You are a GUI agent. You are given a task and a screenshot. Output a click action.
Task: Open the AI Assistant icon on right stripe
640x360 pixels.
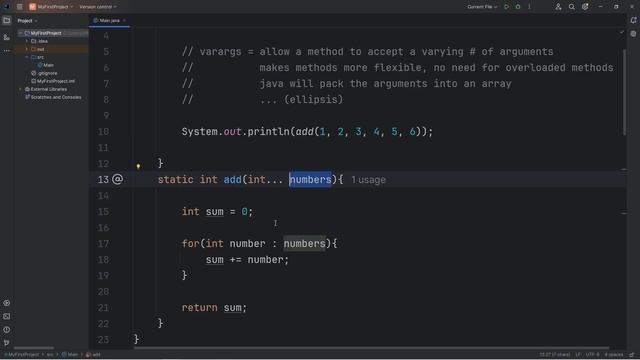click(633, 34)
